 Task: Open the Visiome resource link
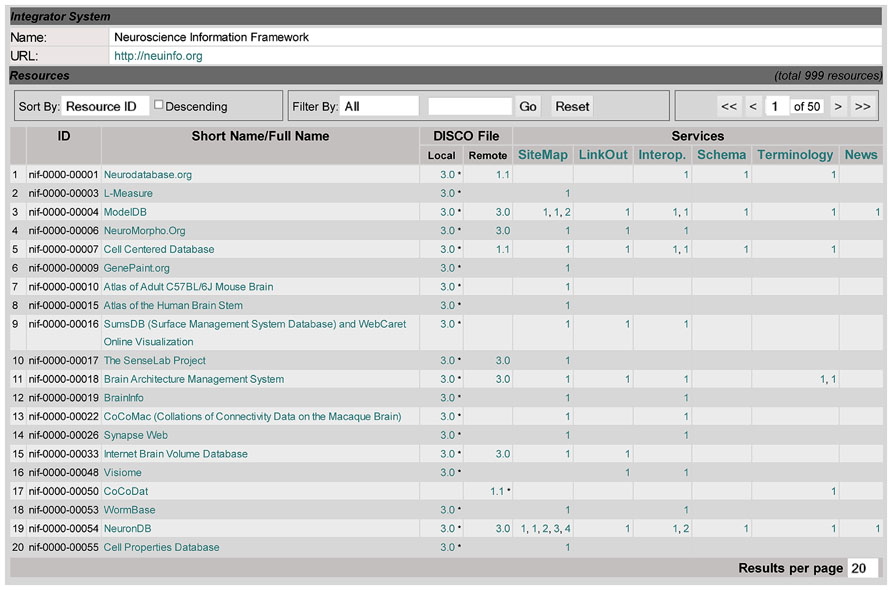[x=122, y=473]
